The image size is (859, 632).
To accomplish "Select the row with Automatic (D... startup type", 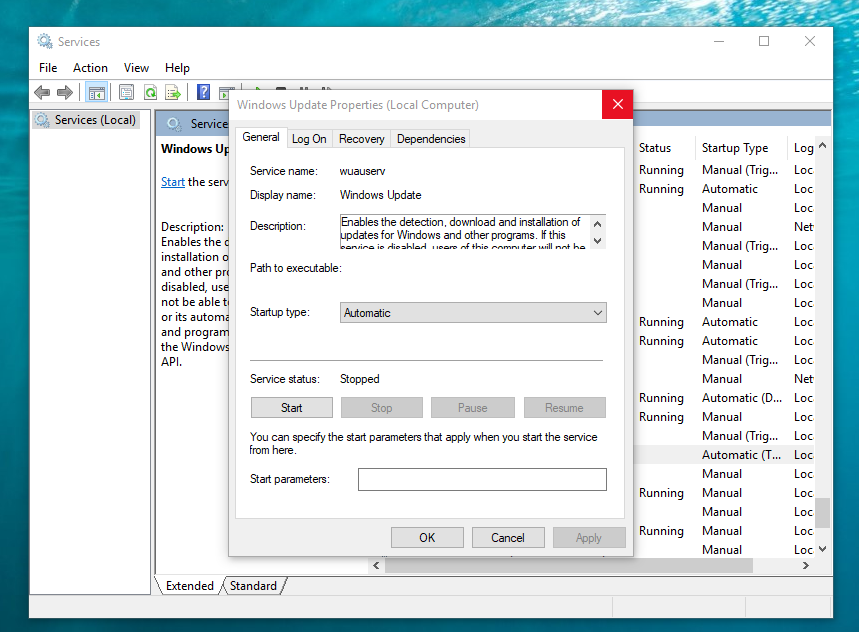I will [724, 398].
